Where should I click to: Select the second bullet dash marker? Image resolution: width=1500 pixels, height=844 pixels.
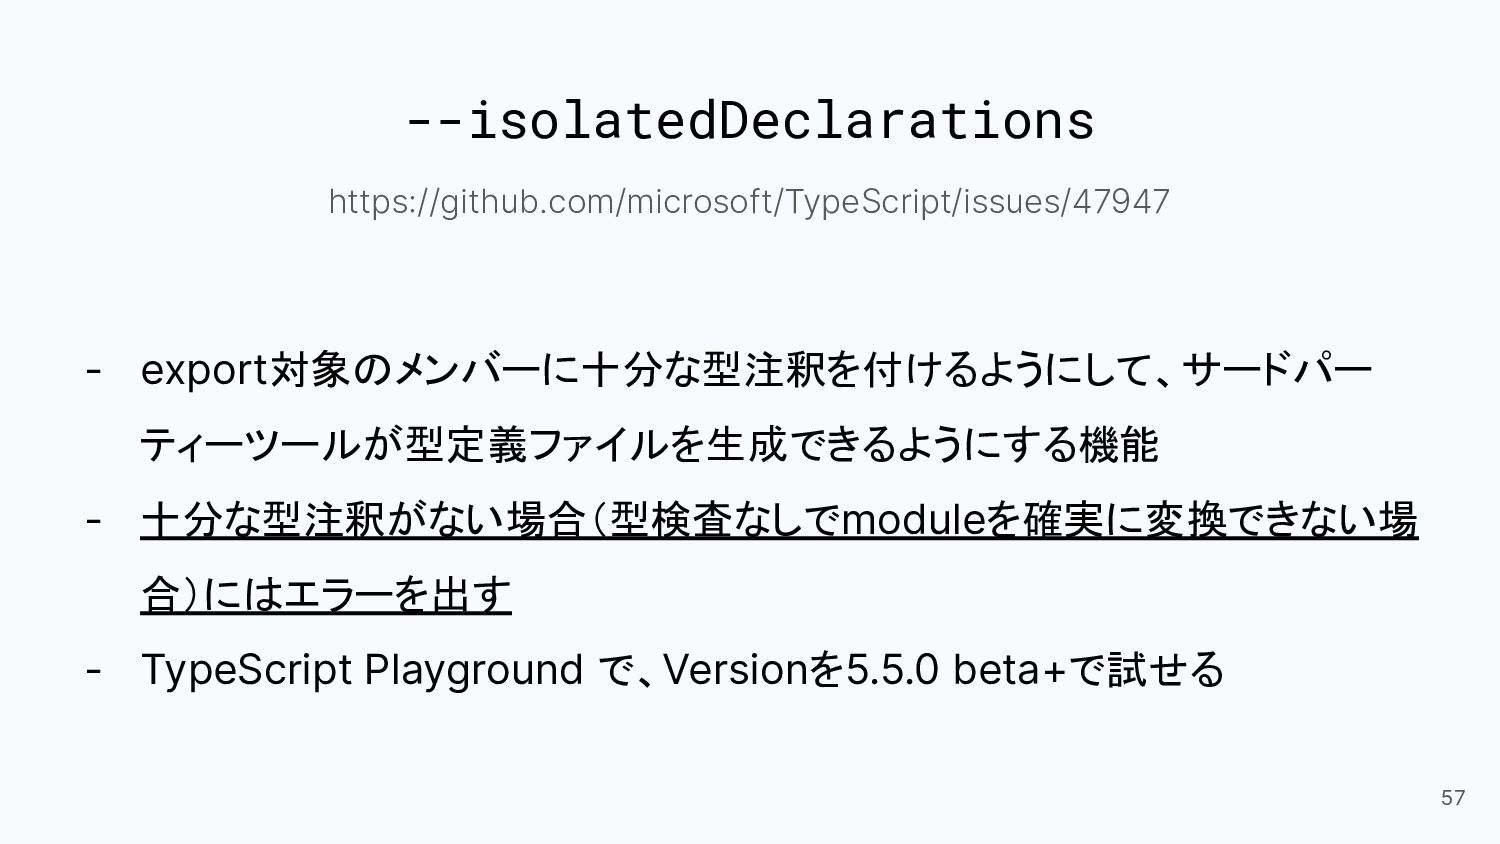click(93, 519)
